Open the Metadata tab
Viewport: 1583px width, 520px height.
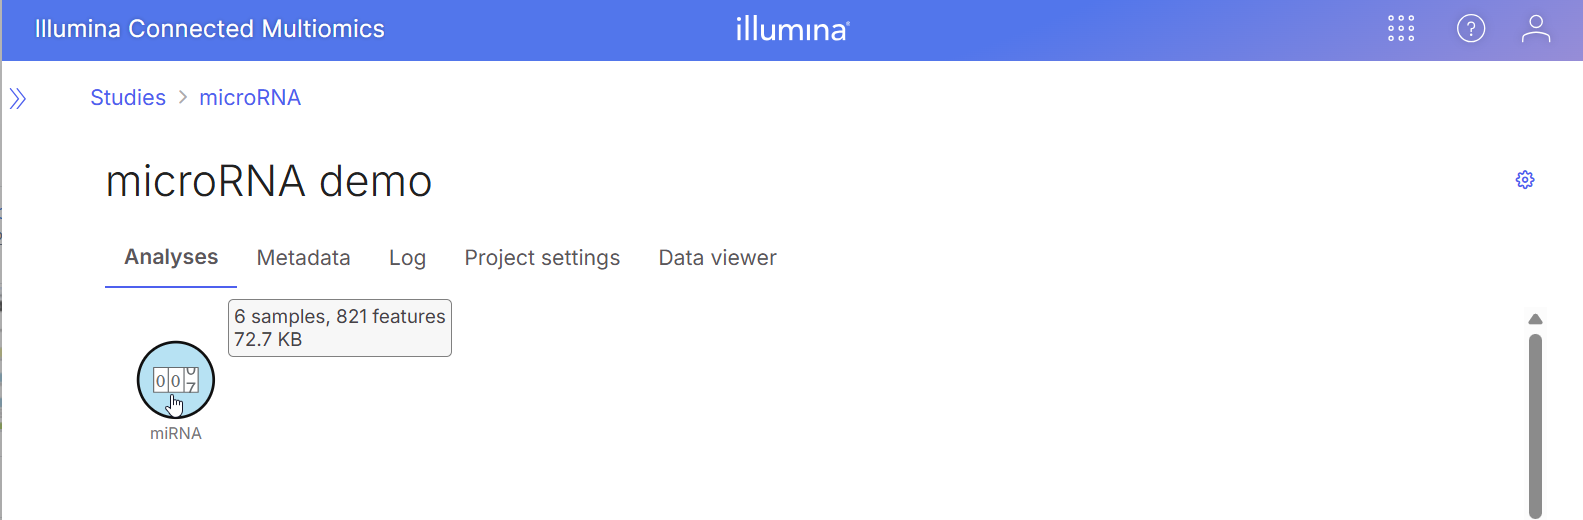coord(303,258)
